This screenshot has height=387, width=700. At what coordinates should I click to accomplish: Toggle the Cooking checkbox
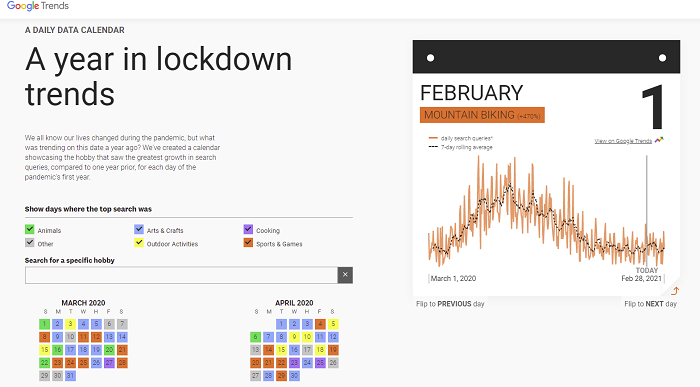[248, 229]
